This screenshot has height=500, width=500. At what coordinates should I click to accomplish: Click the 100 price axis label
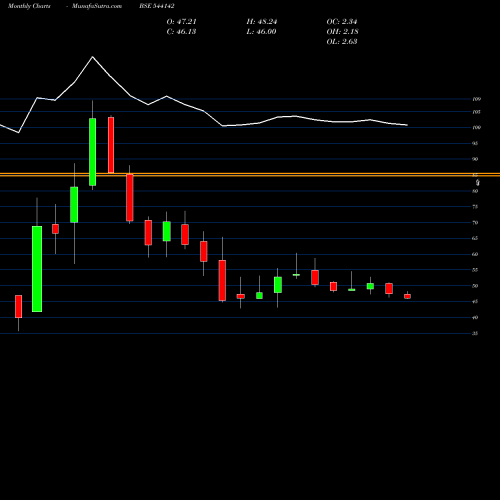click(x=476, y=127)
